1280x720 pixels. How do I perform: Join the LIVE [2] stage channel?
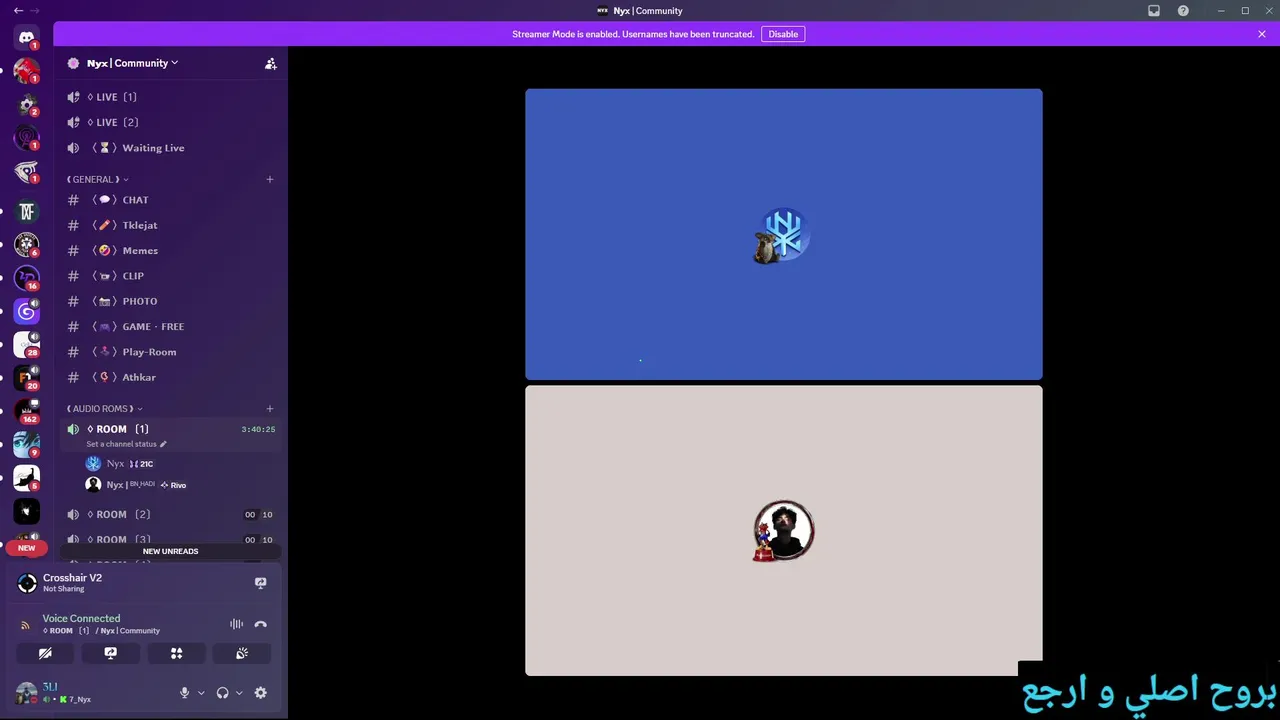tap(170, 122)
